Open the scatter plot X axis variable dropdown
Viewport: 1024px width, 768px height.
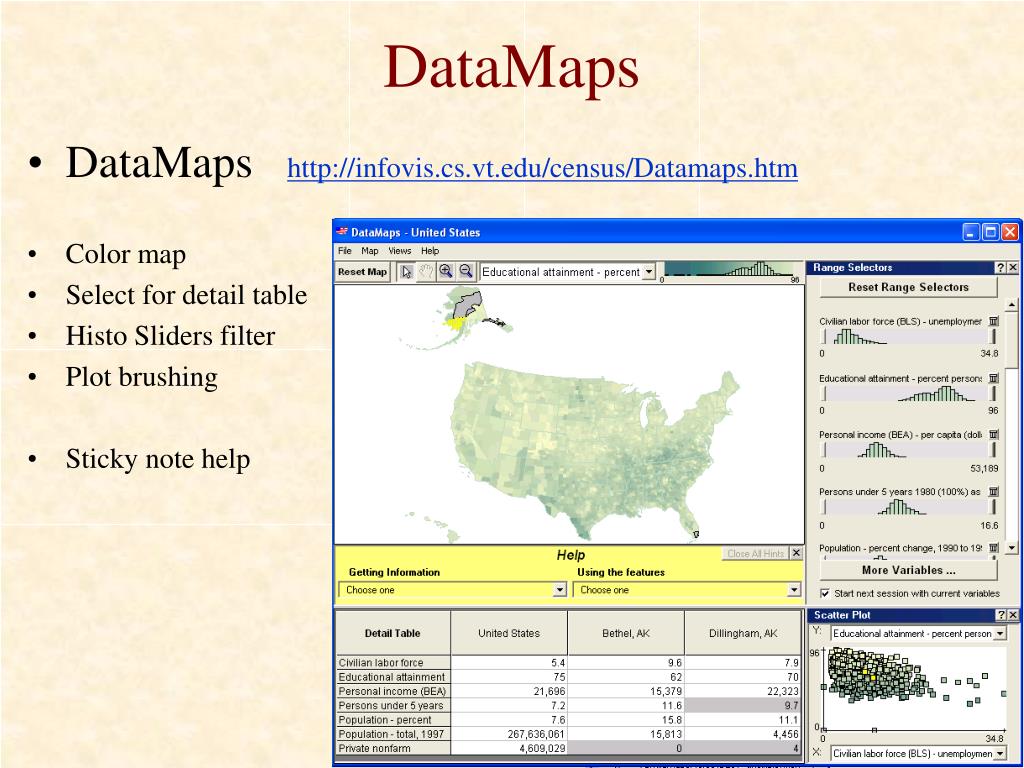[x=918, y=754]
